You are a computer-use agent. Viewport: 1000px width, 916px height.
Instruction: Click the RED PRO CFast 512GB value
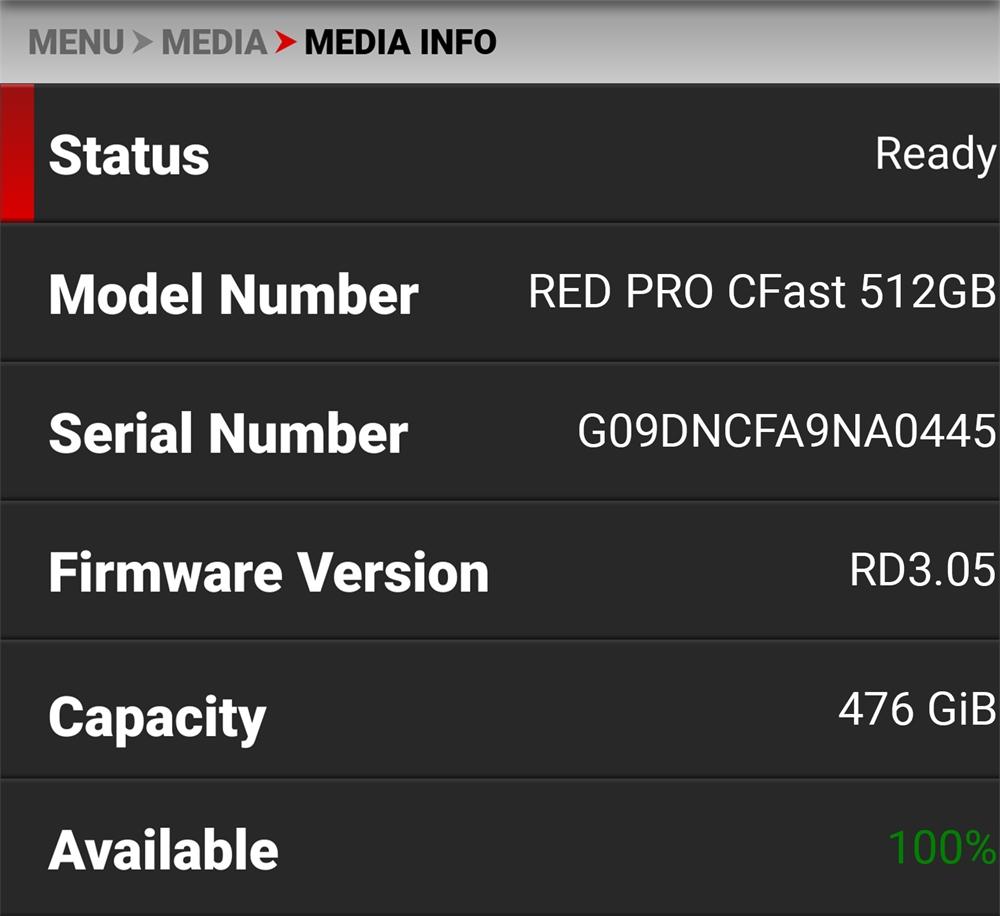tap(761, 292)
